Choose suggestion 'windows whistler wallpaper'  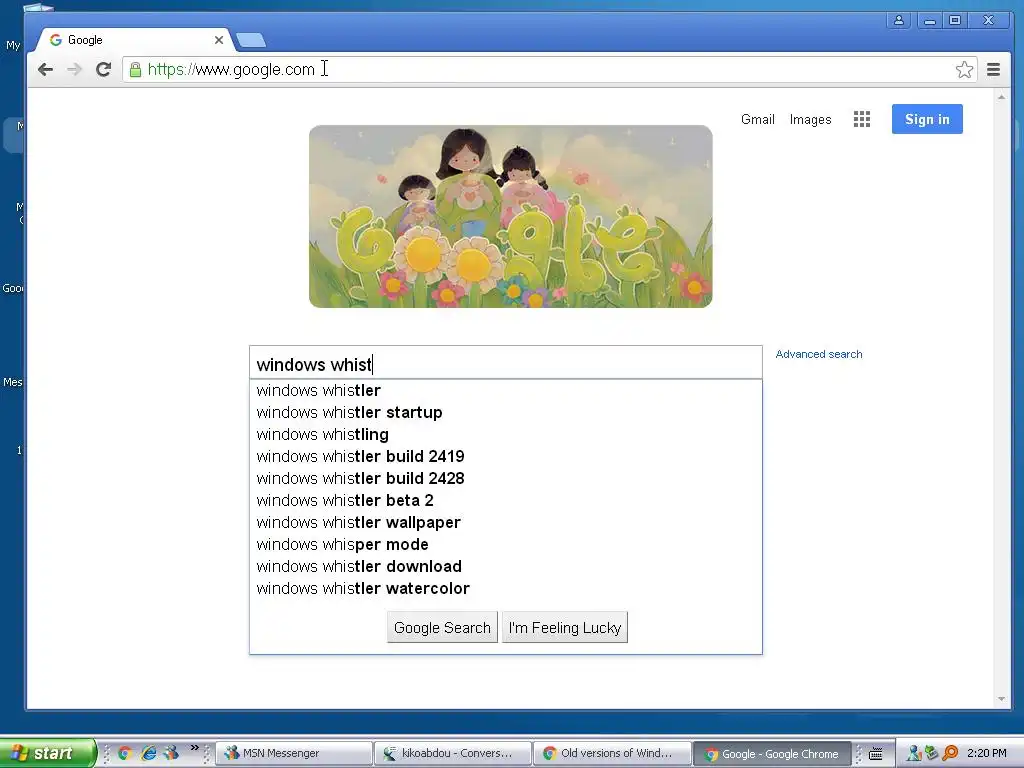click(505, 522)
